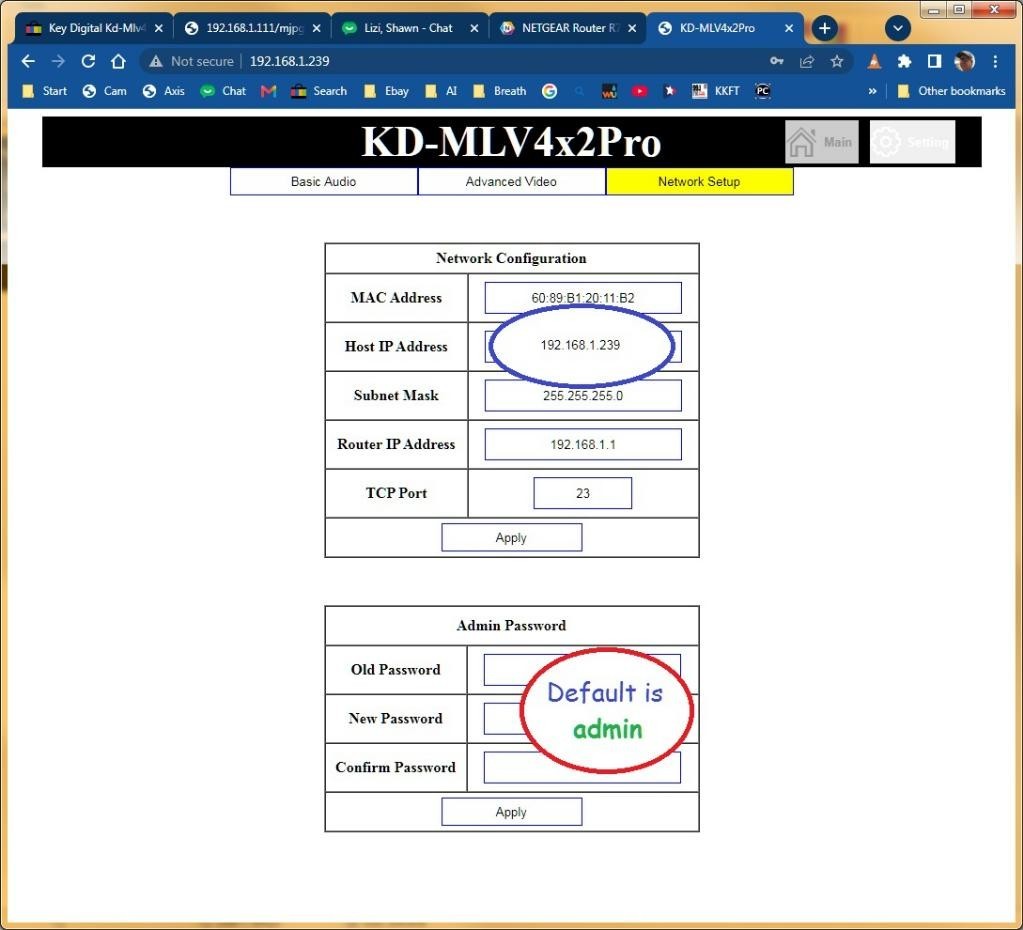The width and height of the screenshot is (1023, 930).
Task: Click the Confirm Password field
Action: [x=582, y=767]
